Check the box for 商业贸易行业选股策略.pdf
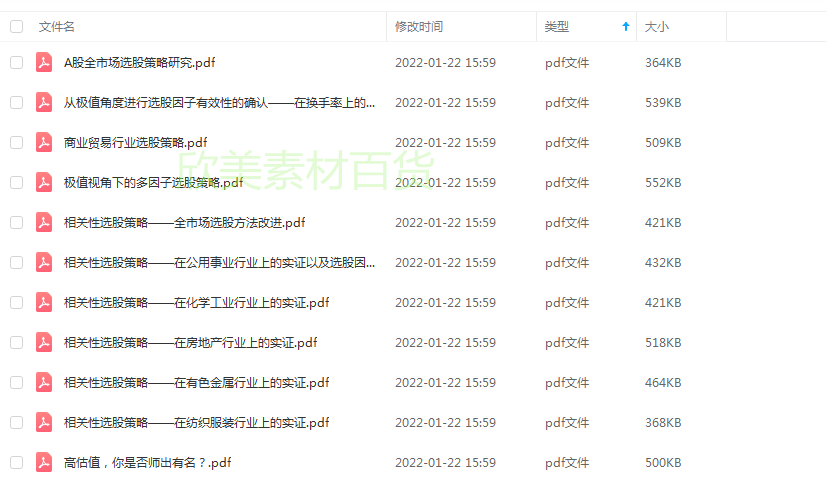This screenshot has width=826, height=493. [16, 142]
